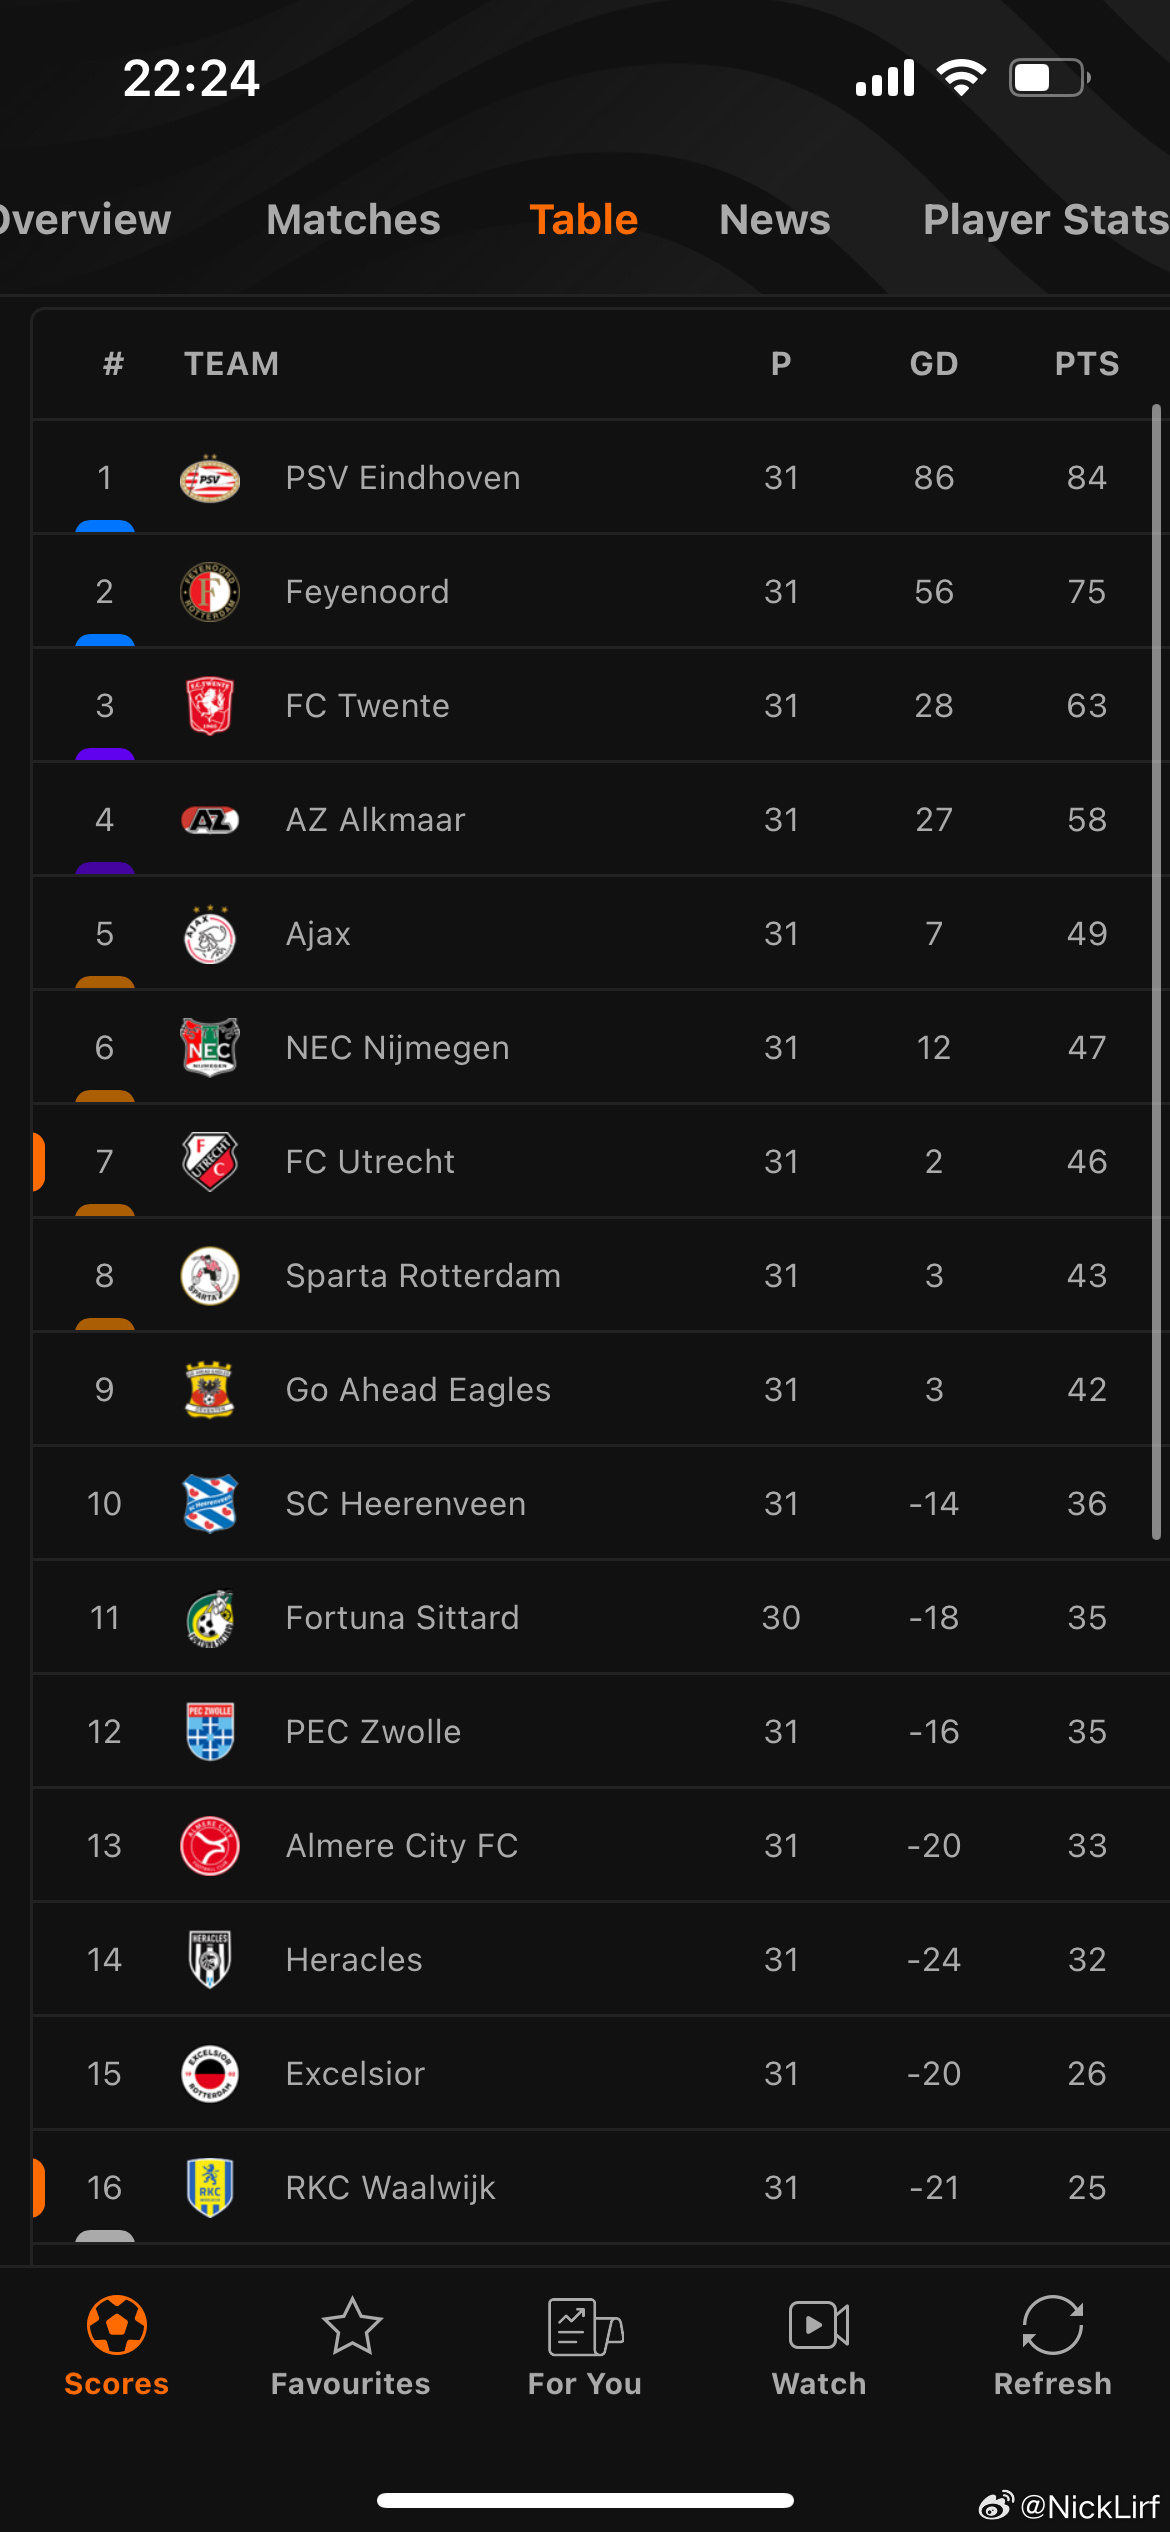Open the For You news icon
This screenshot has width=1170, height=2532.
coord(585,2326)
